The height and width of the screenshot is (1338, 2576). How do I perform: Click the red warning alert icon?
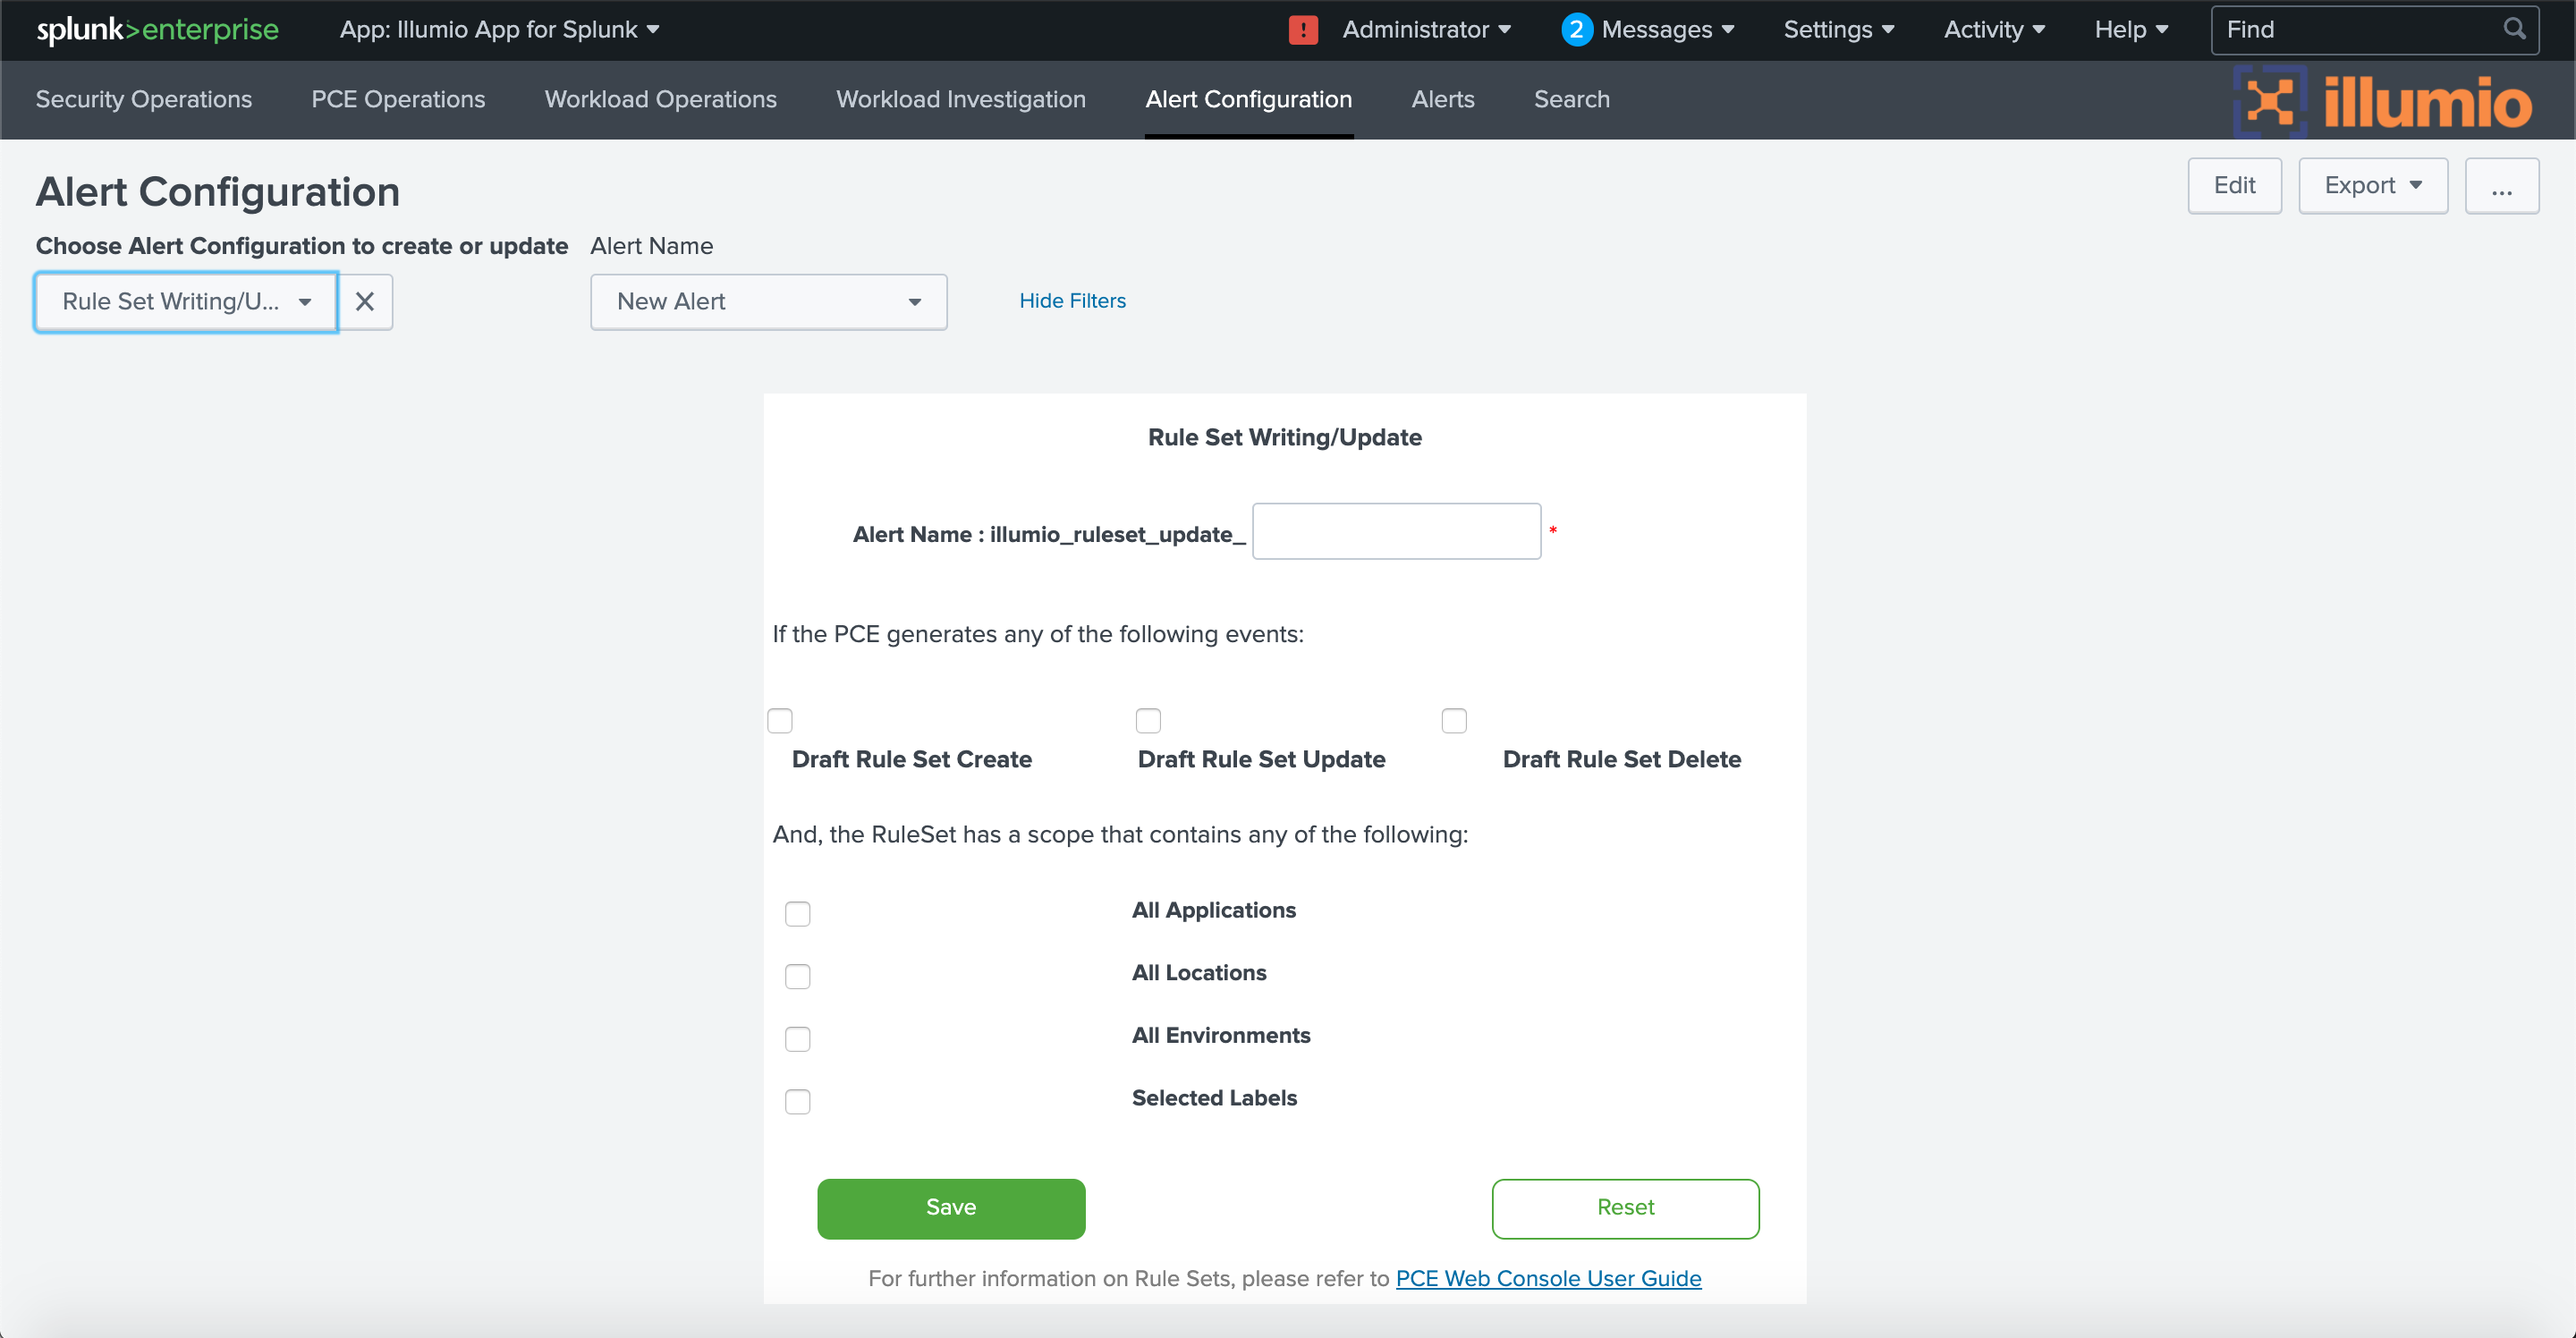pos(1303,30)
